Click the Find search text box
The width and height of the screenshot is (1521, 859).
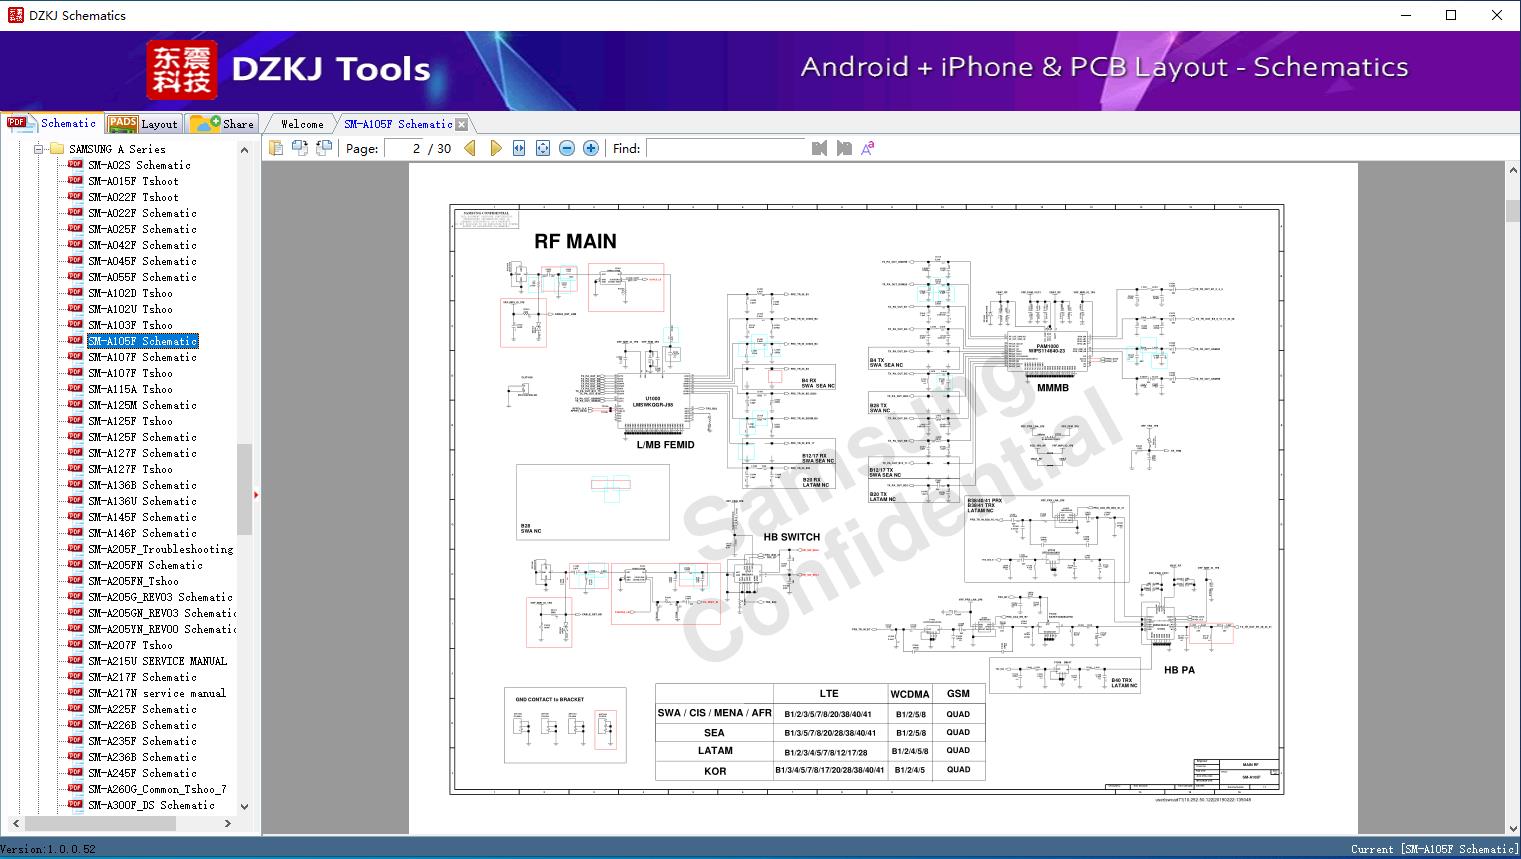tap(725, 148)
